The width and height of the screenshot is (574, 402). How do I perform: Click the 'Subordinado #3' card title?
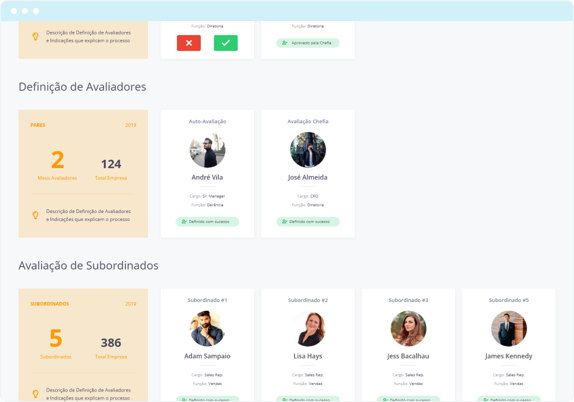408,300
